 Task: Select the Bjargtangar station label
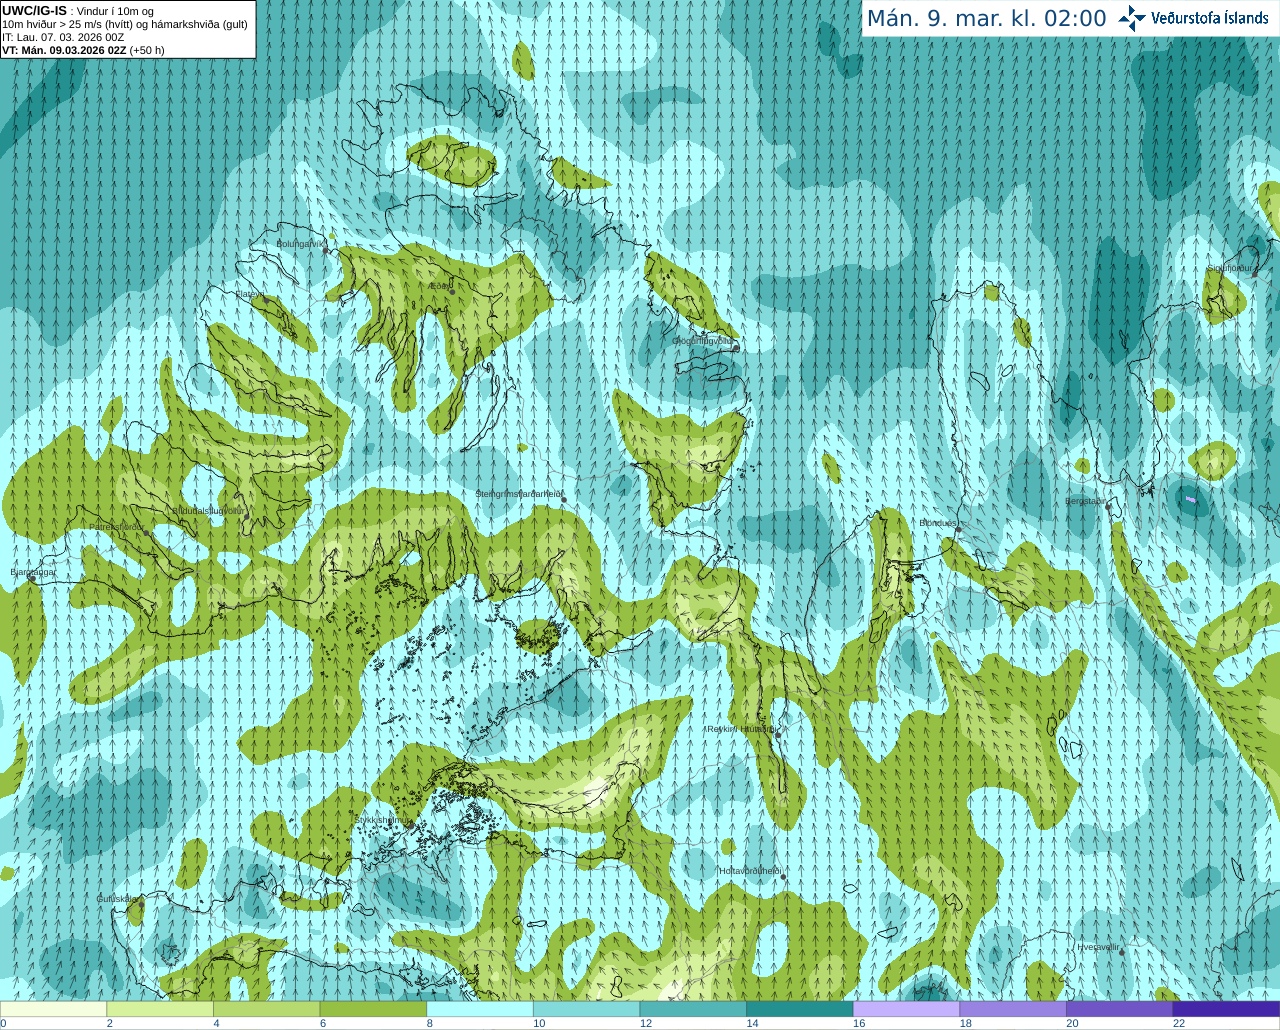coord(33,572)
